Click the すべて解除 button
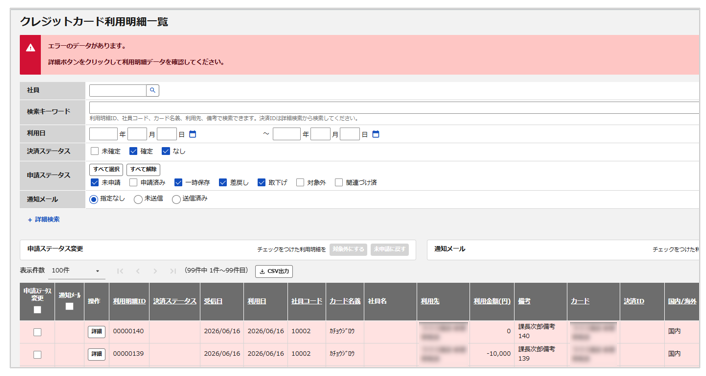706x376 pixels. [x=143, y=169]
